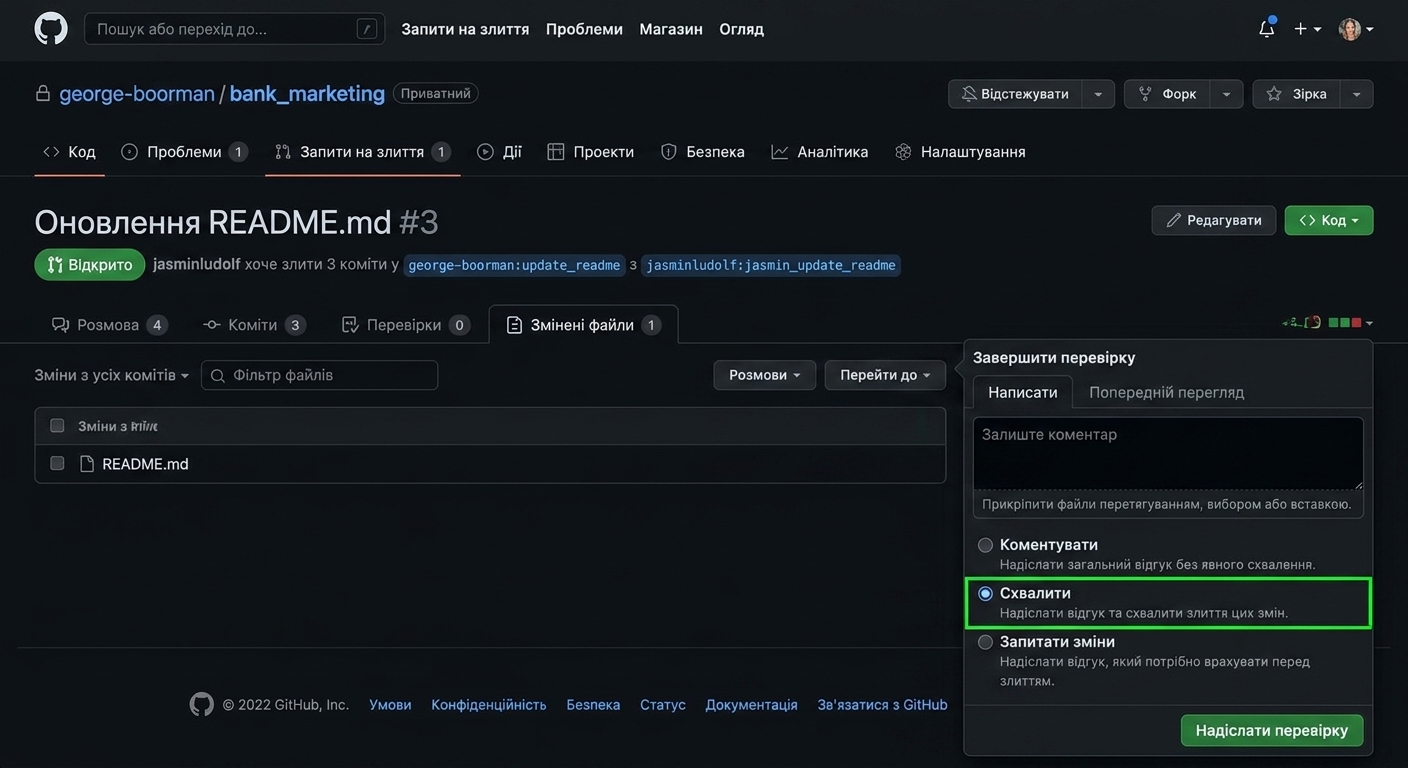This screenshot has height=768, width=1408.
Task: Tick the checkbox for README.md
Action: tap(57, 463)
